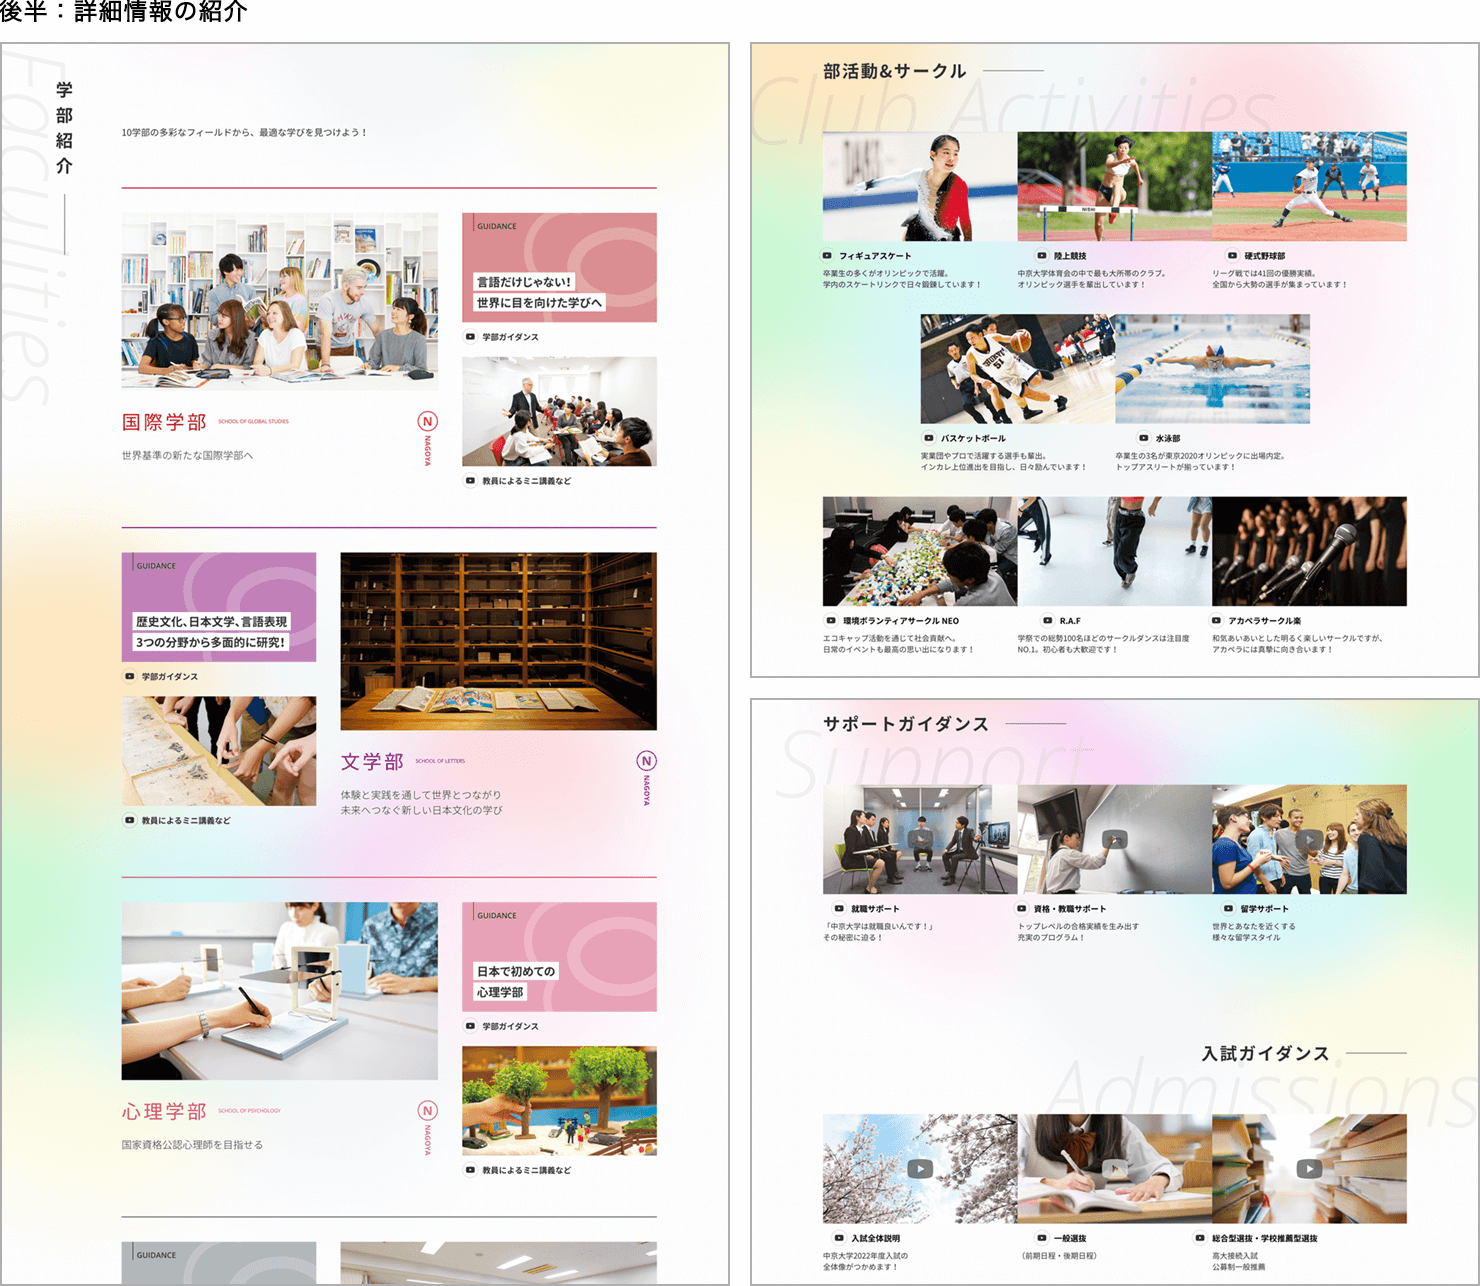Screen dimensions: 1480x1286
Task: Open the pink GUIDANCE card 言語だけじゃない!
Action: click(559, 267)
